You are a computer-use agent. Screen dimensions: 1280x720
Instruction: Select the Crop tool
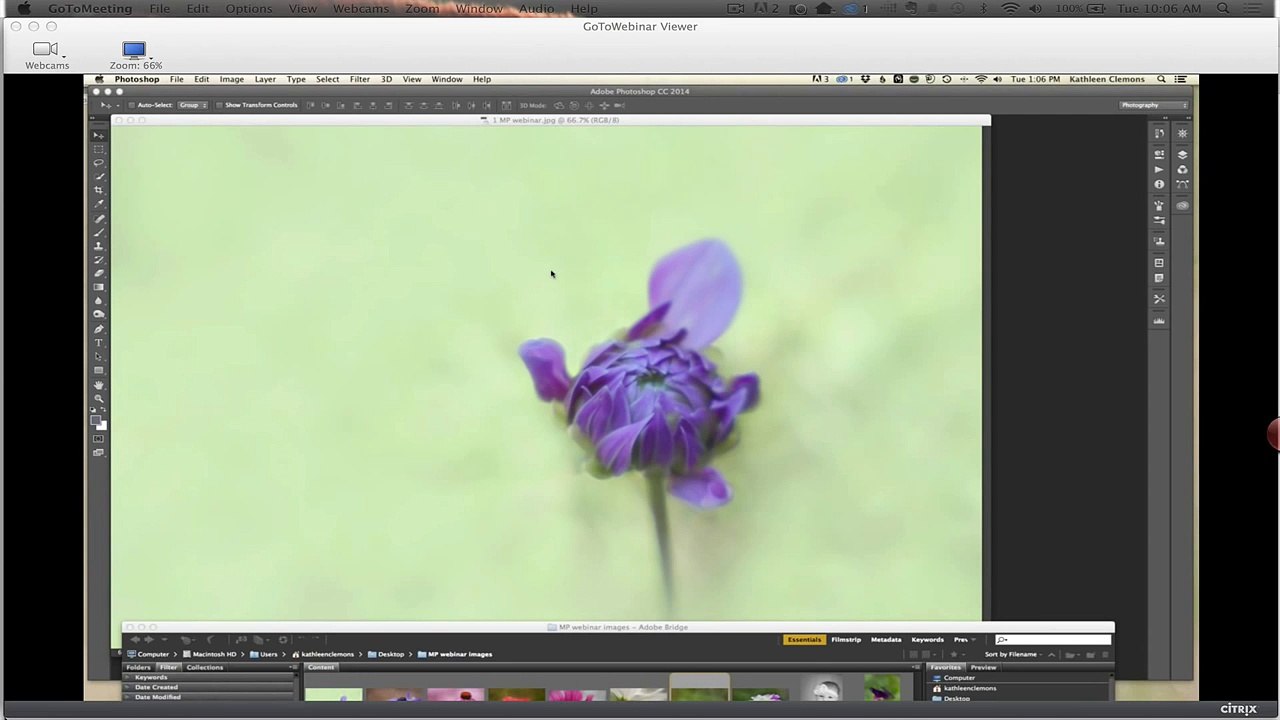[x=99, y=189]
